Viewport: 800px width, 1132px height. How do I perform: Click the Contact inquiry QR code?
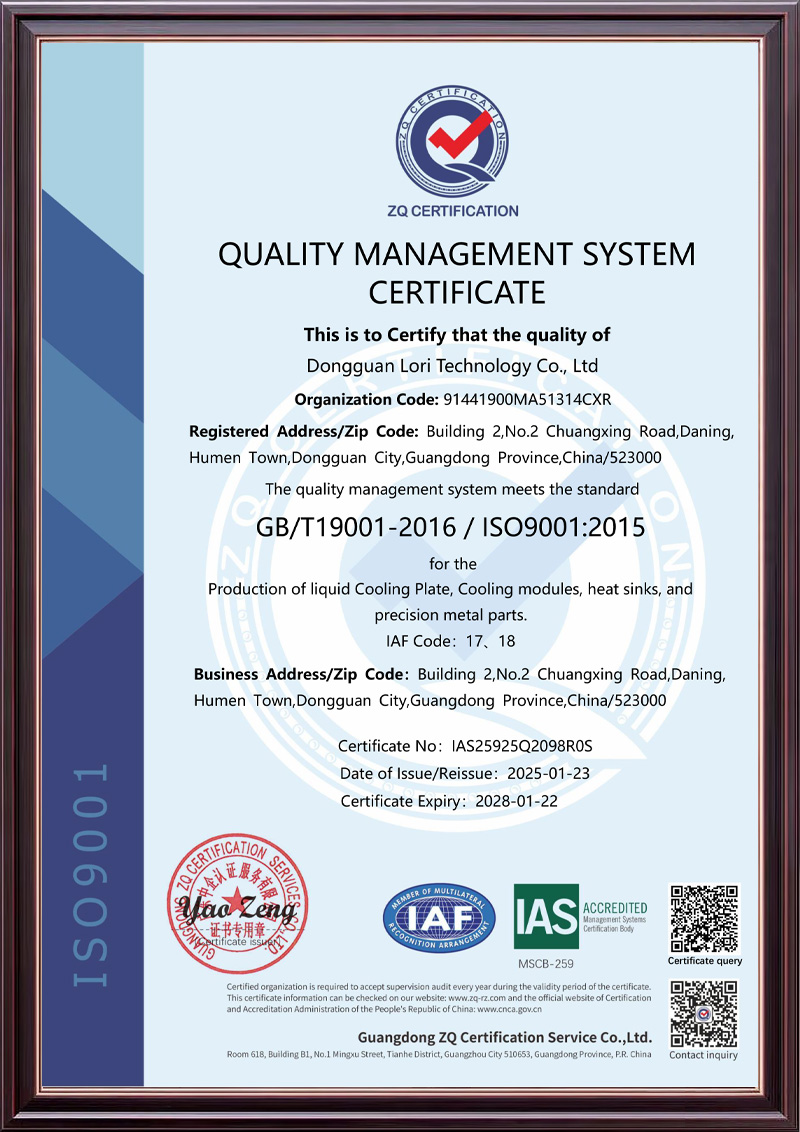(x=704, y=1012)
